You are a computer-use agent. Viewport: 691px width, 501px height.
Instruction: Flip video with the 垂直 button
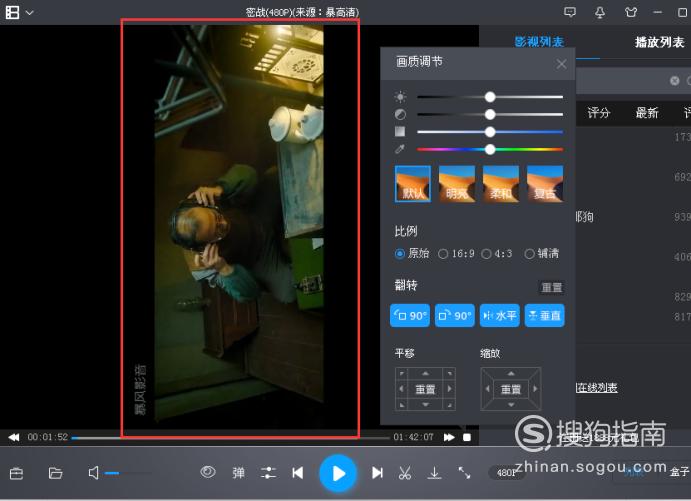click(545, 315)
